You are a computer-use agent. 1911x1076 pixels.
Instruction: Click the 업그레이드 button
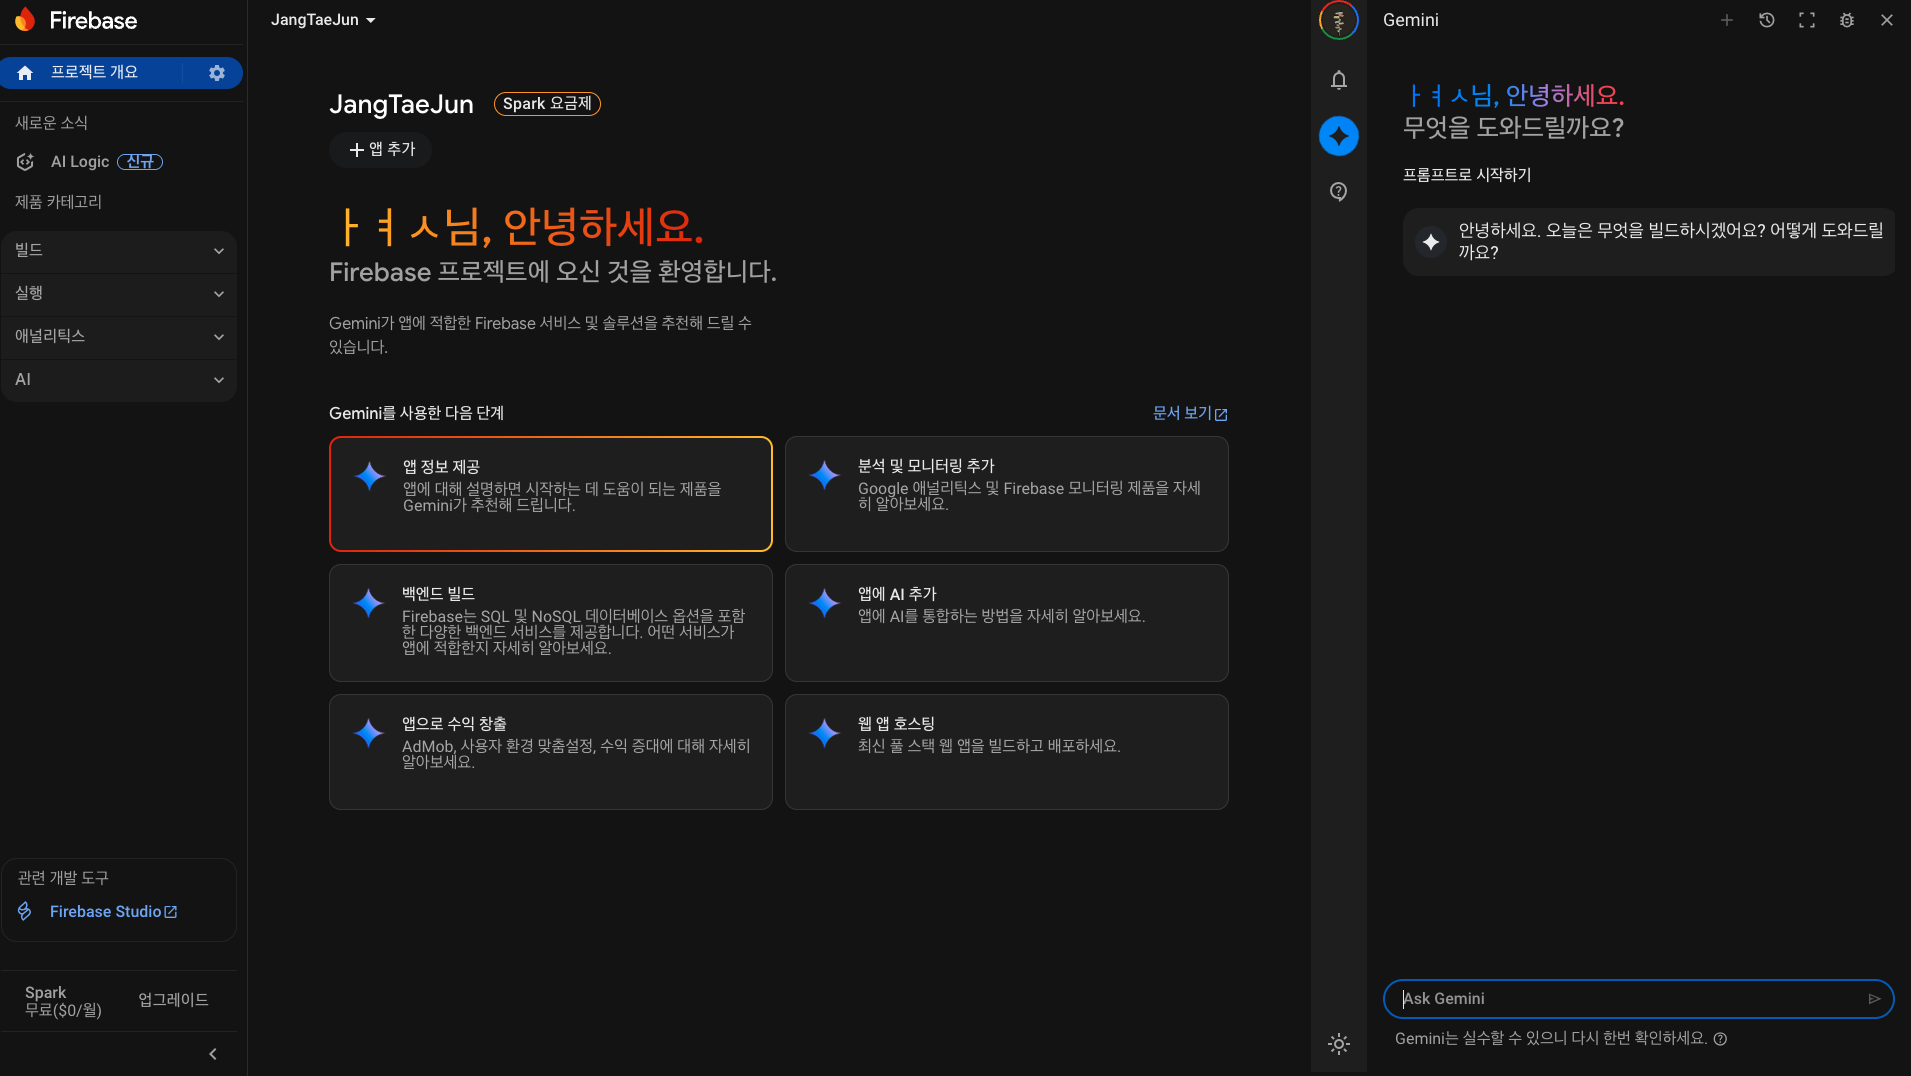(173, 1001)
